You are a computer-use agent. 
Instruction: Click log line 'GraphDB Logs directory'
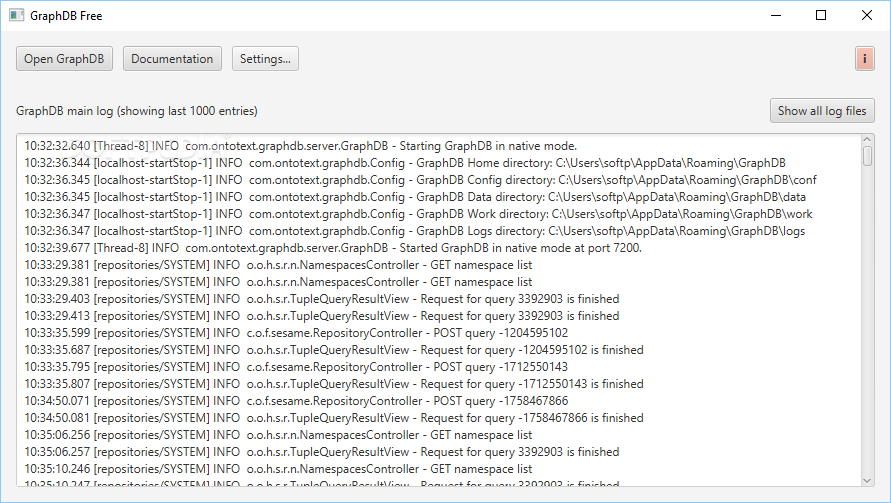[415, 231]
